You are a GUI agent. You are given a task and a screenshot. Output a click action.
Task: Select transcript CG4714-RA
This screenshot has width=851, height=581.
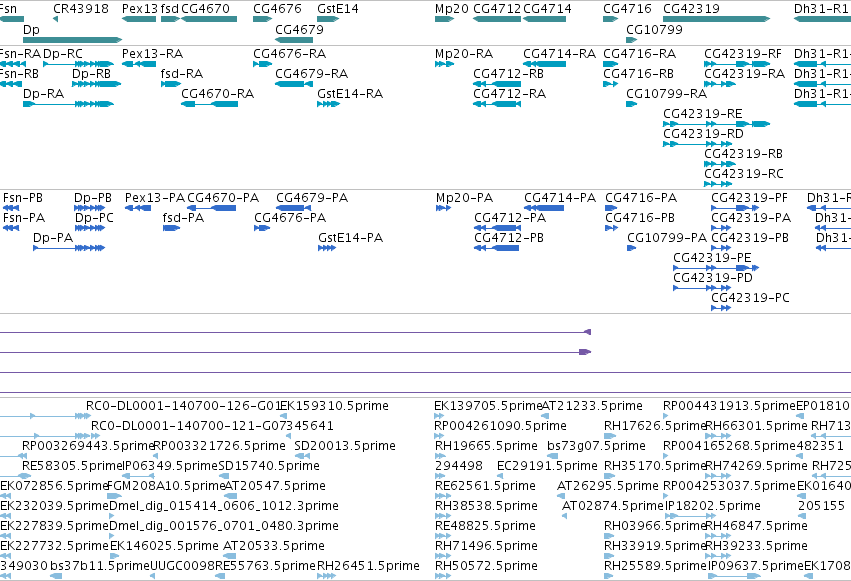560,54
